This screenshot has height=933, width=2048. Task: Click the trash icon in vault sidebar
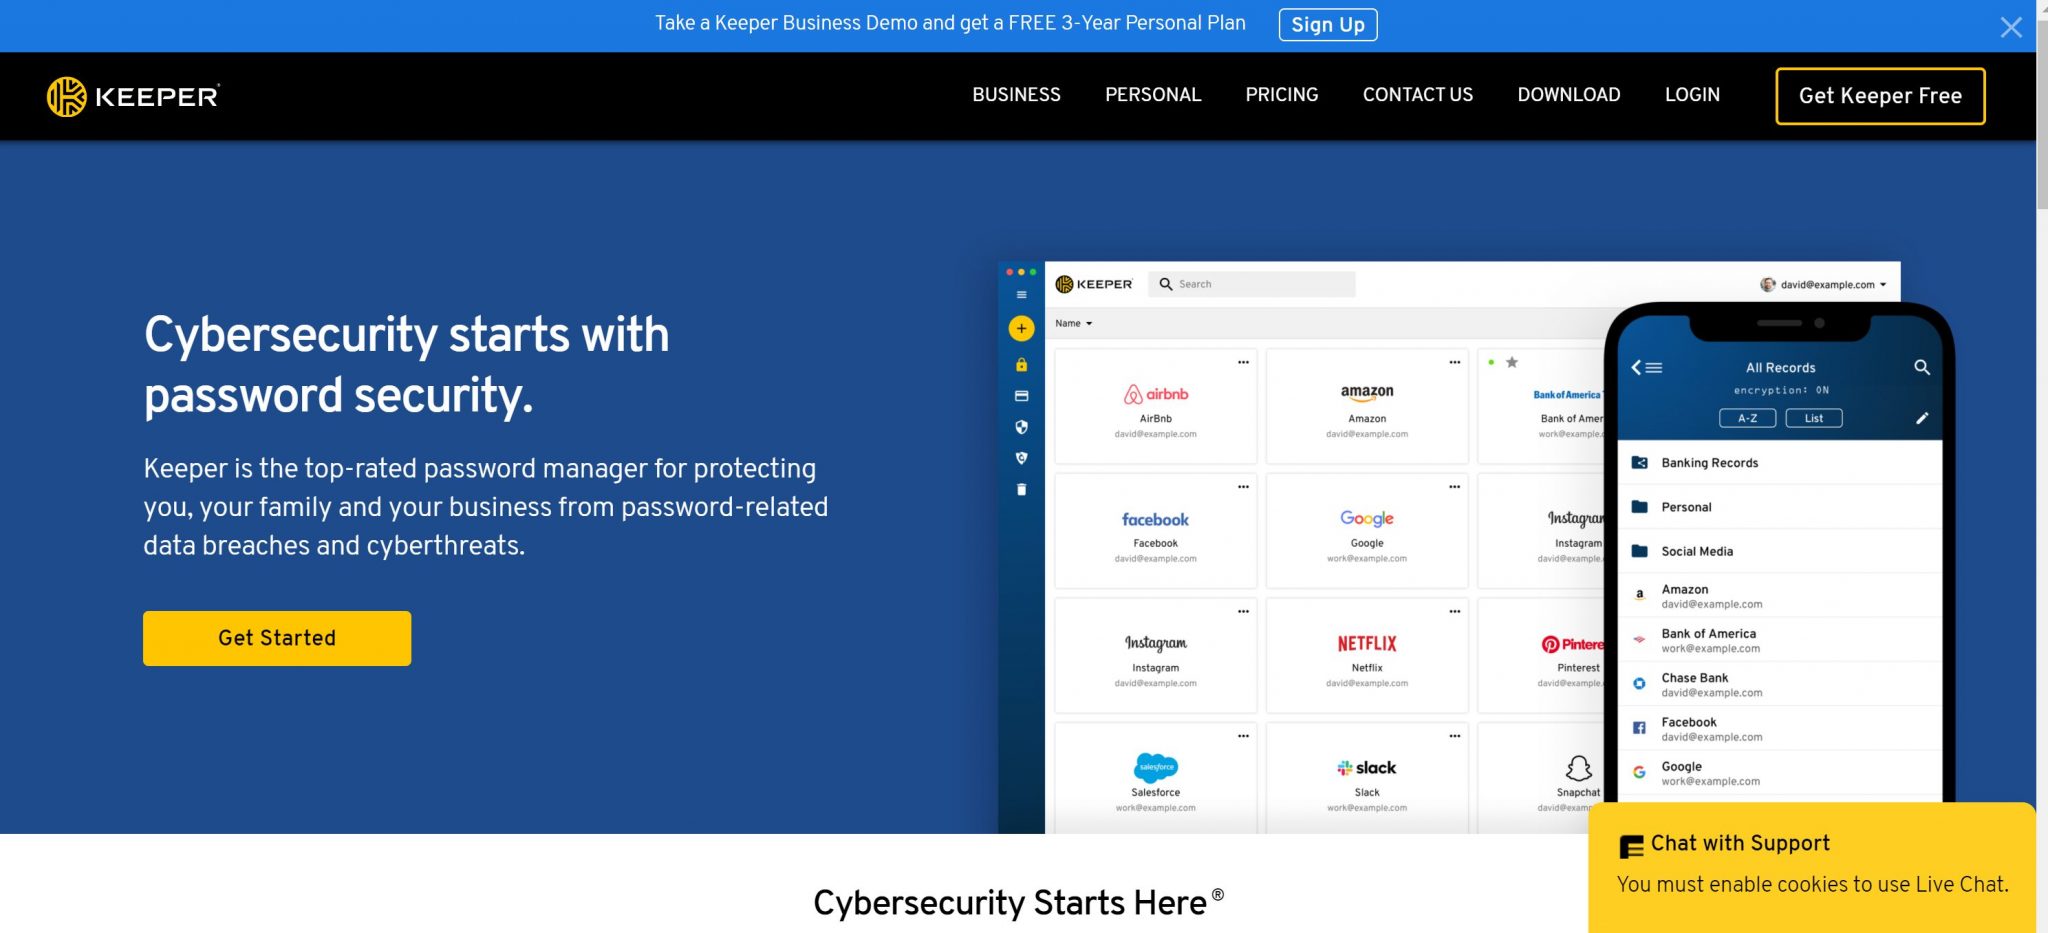(x=1021, y=489)
